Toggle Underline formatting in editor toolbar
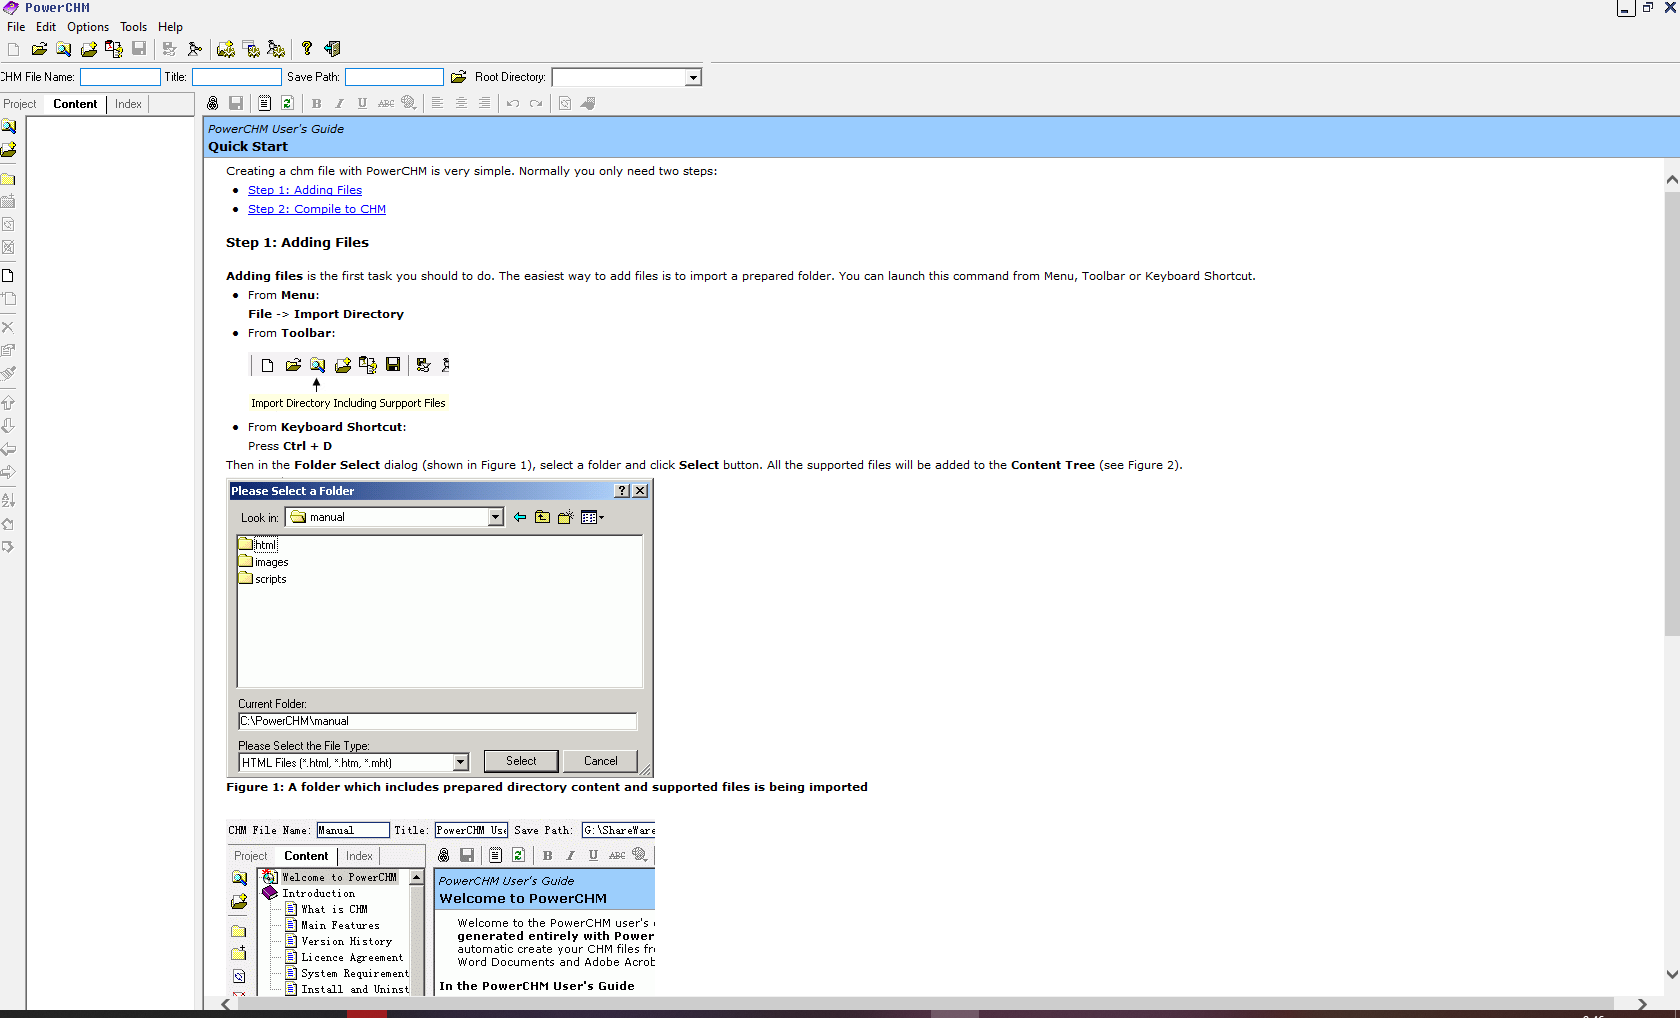1680x1018 pixels. [x=362, y=103]
